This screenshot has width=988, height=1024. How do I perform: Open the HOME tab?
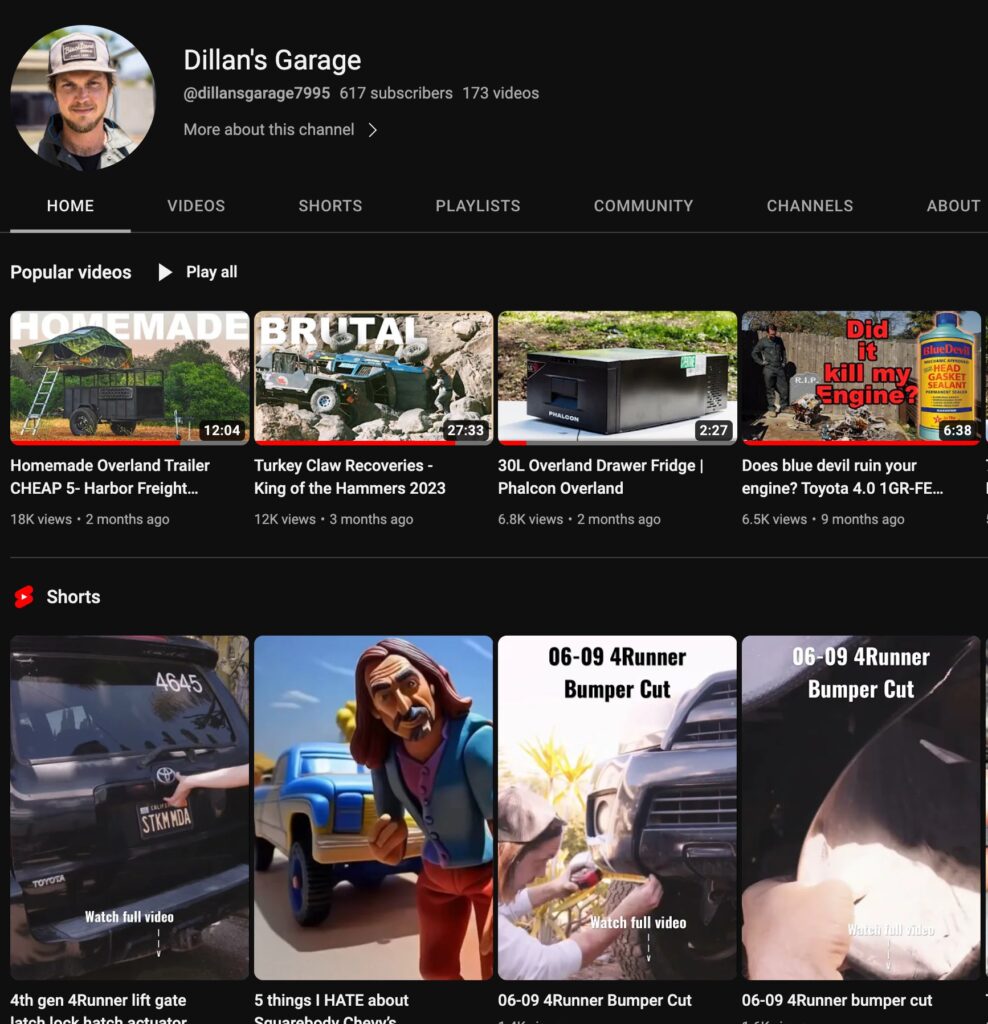tap(71, 206)
